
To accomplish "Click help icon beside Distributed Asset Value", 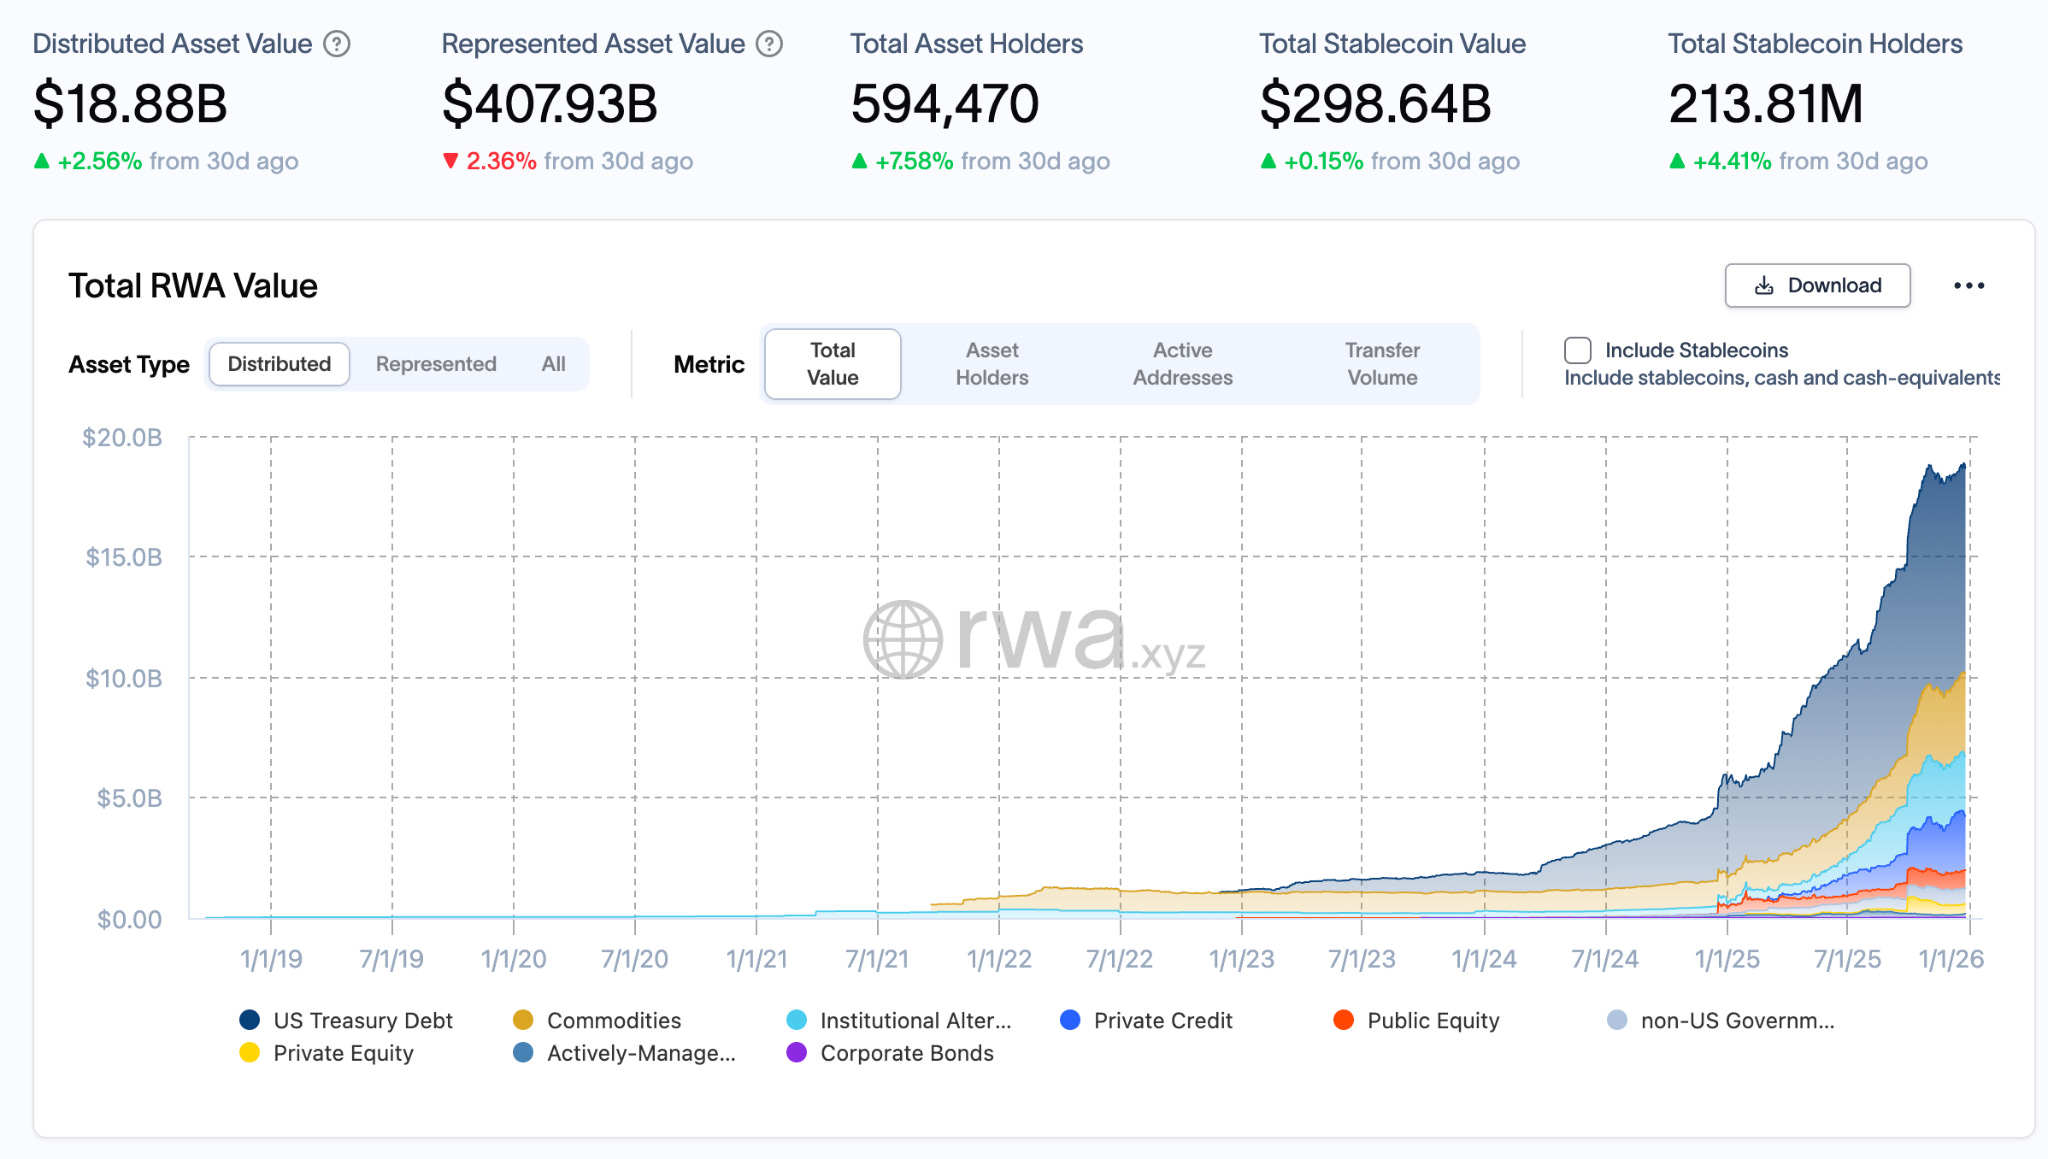I will tap(337, 44).
